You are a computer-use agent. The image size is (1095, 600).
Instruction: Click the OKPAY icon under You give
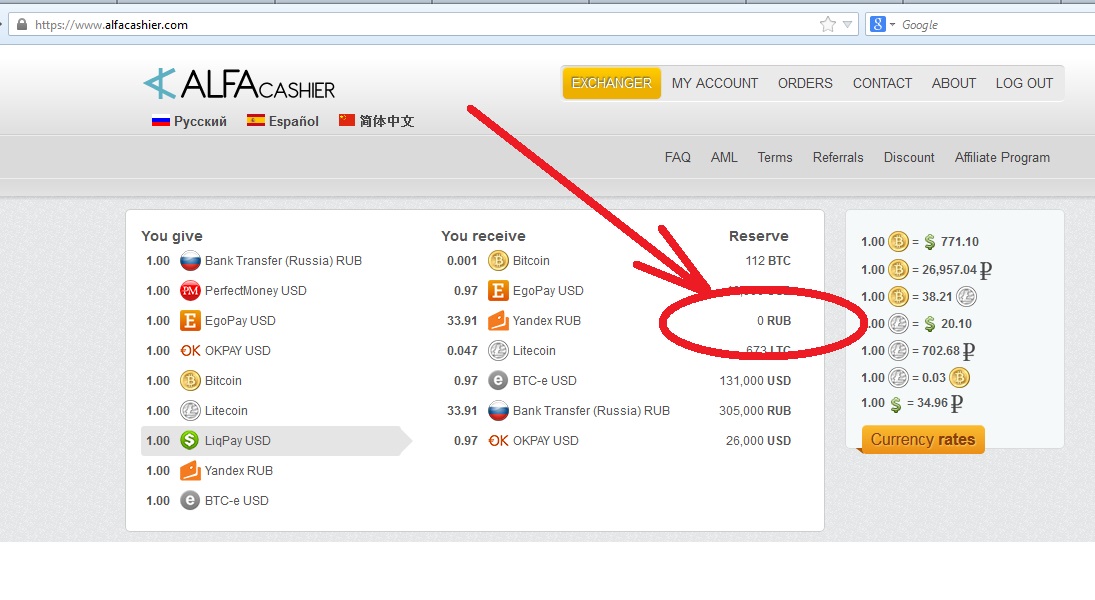(x=190, y=351)
